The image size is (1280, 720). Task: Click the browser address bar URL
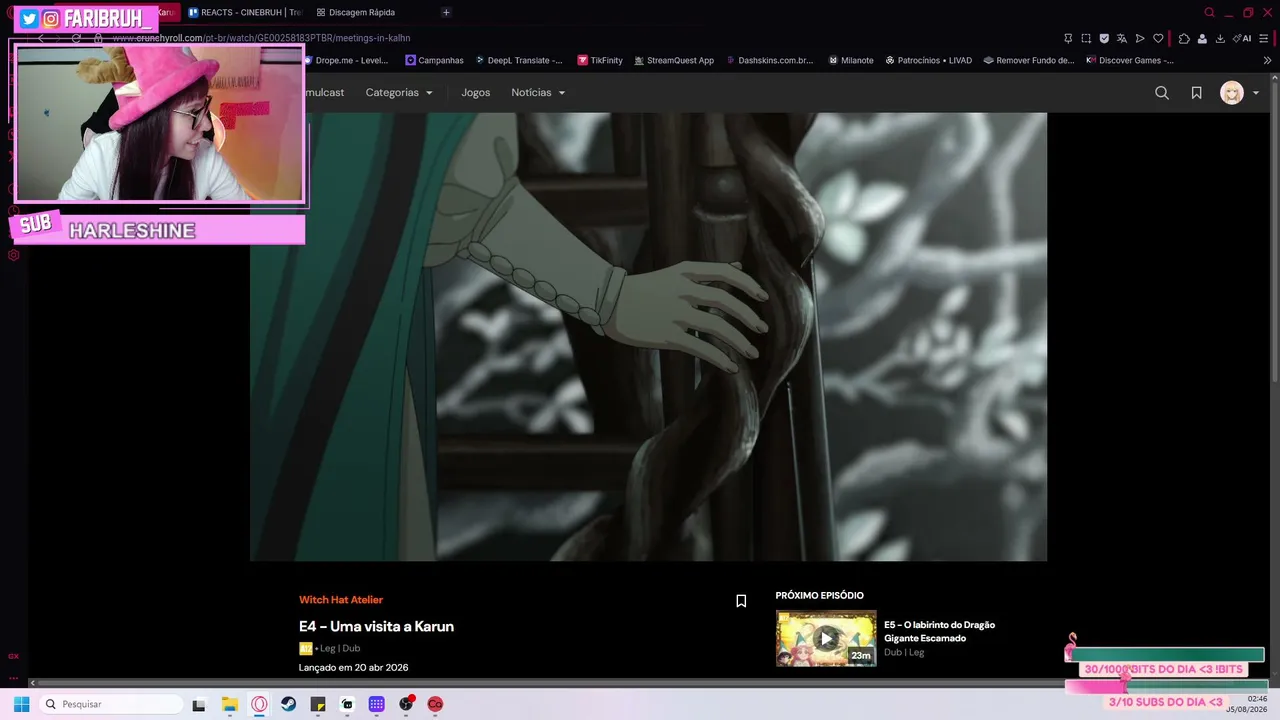click(x=261, y=38)
